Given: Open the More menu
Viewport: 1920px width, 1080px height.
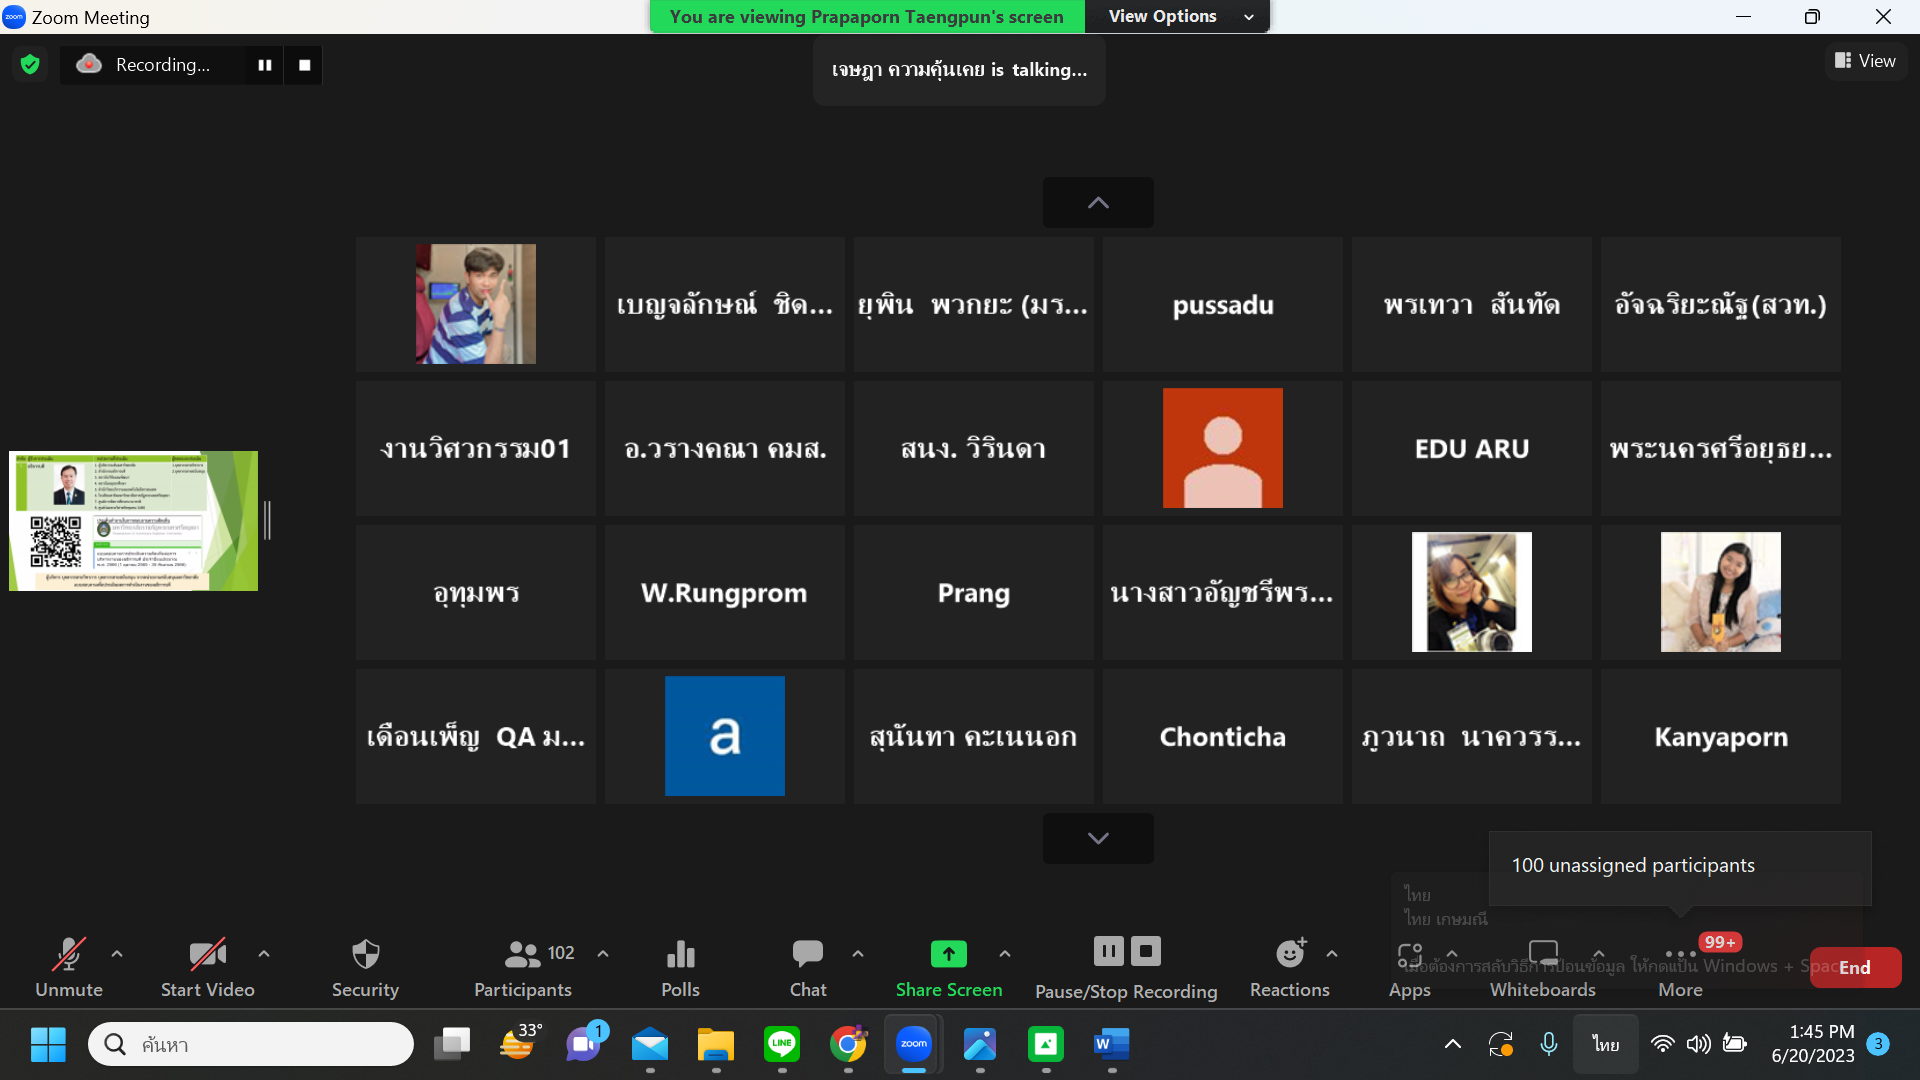Looking at the screenshot, I should [x=1680, y=968].
